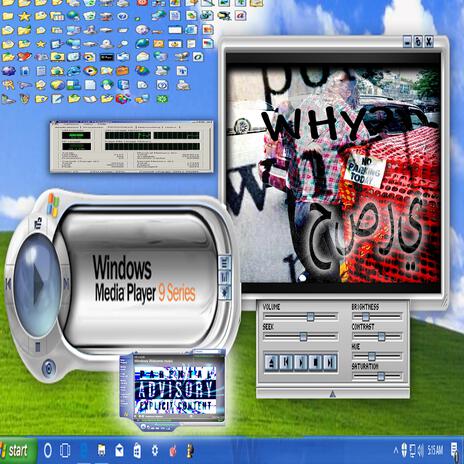Click the next track button right of the big play button
Viewport: 464px width, 464px height.
[66, 284]
